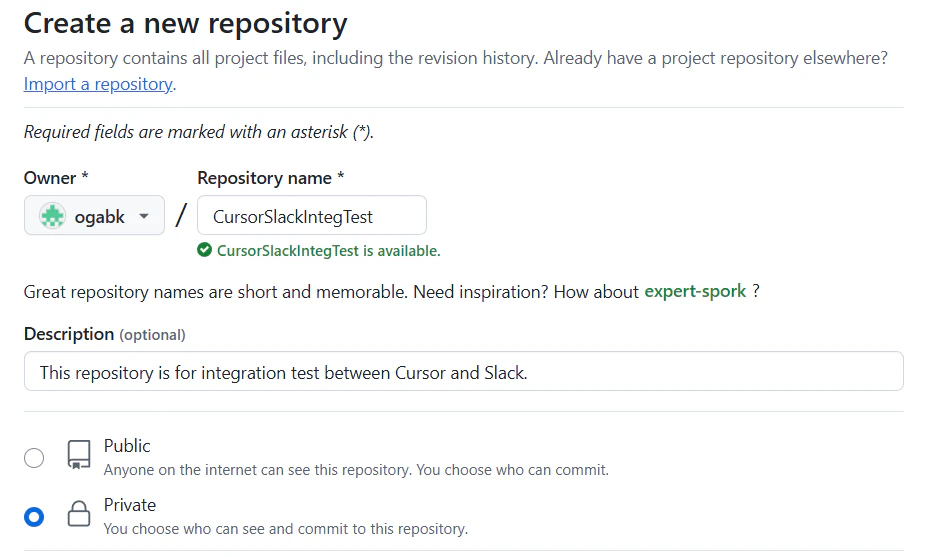Click the ogabk owner avatar icon
Image resolution: width=942 pixels, height=557 pixels.
coord(52,216)
